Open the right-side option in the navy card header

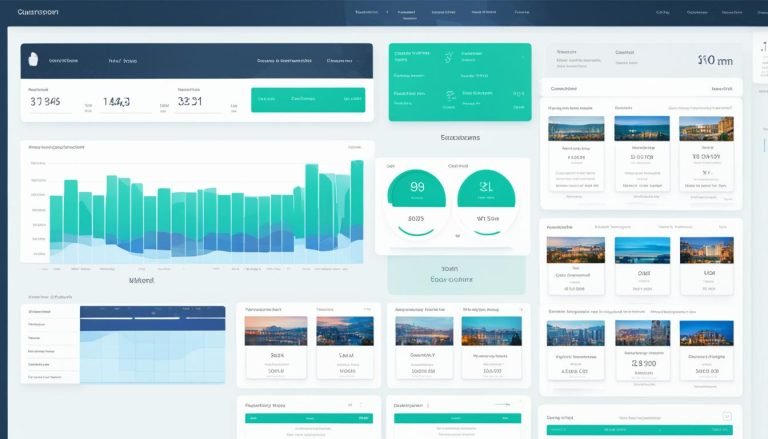coord(341,60)
